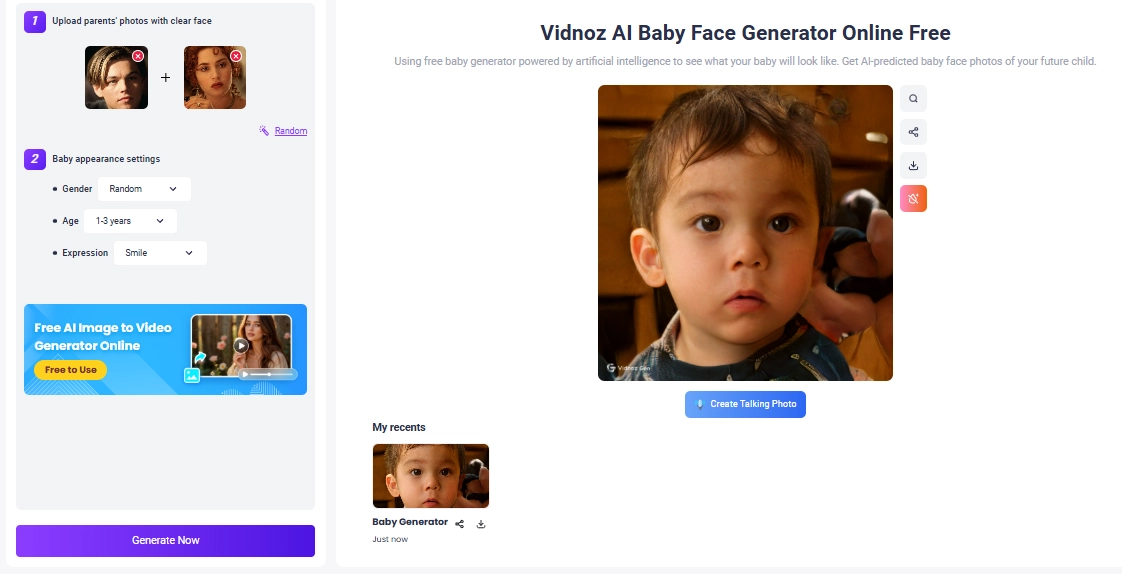Image resolution: width=1122 pixels, height=574 pixels.
Task: Remove the second parent's photo
Action: tap(236, 56)
